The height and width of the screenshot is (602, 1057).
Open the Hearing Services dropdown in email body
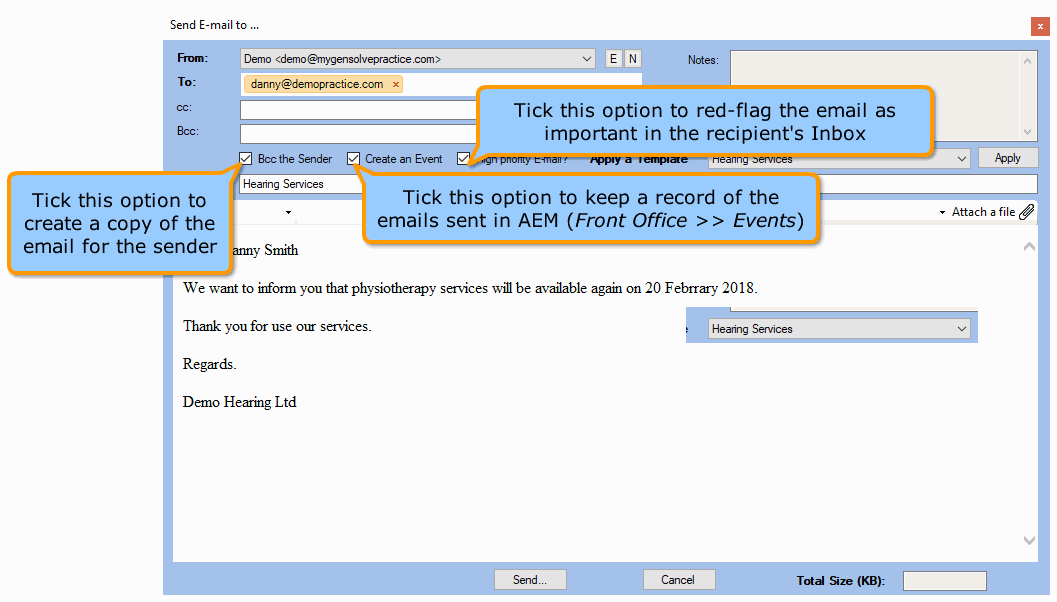tap(961, 329)
